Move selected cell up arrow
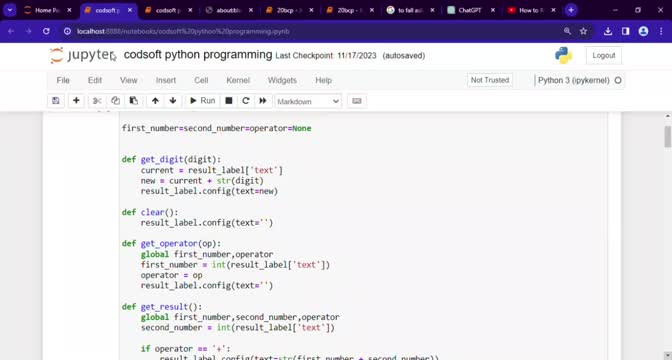 155,101
